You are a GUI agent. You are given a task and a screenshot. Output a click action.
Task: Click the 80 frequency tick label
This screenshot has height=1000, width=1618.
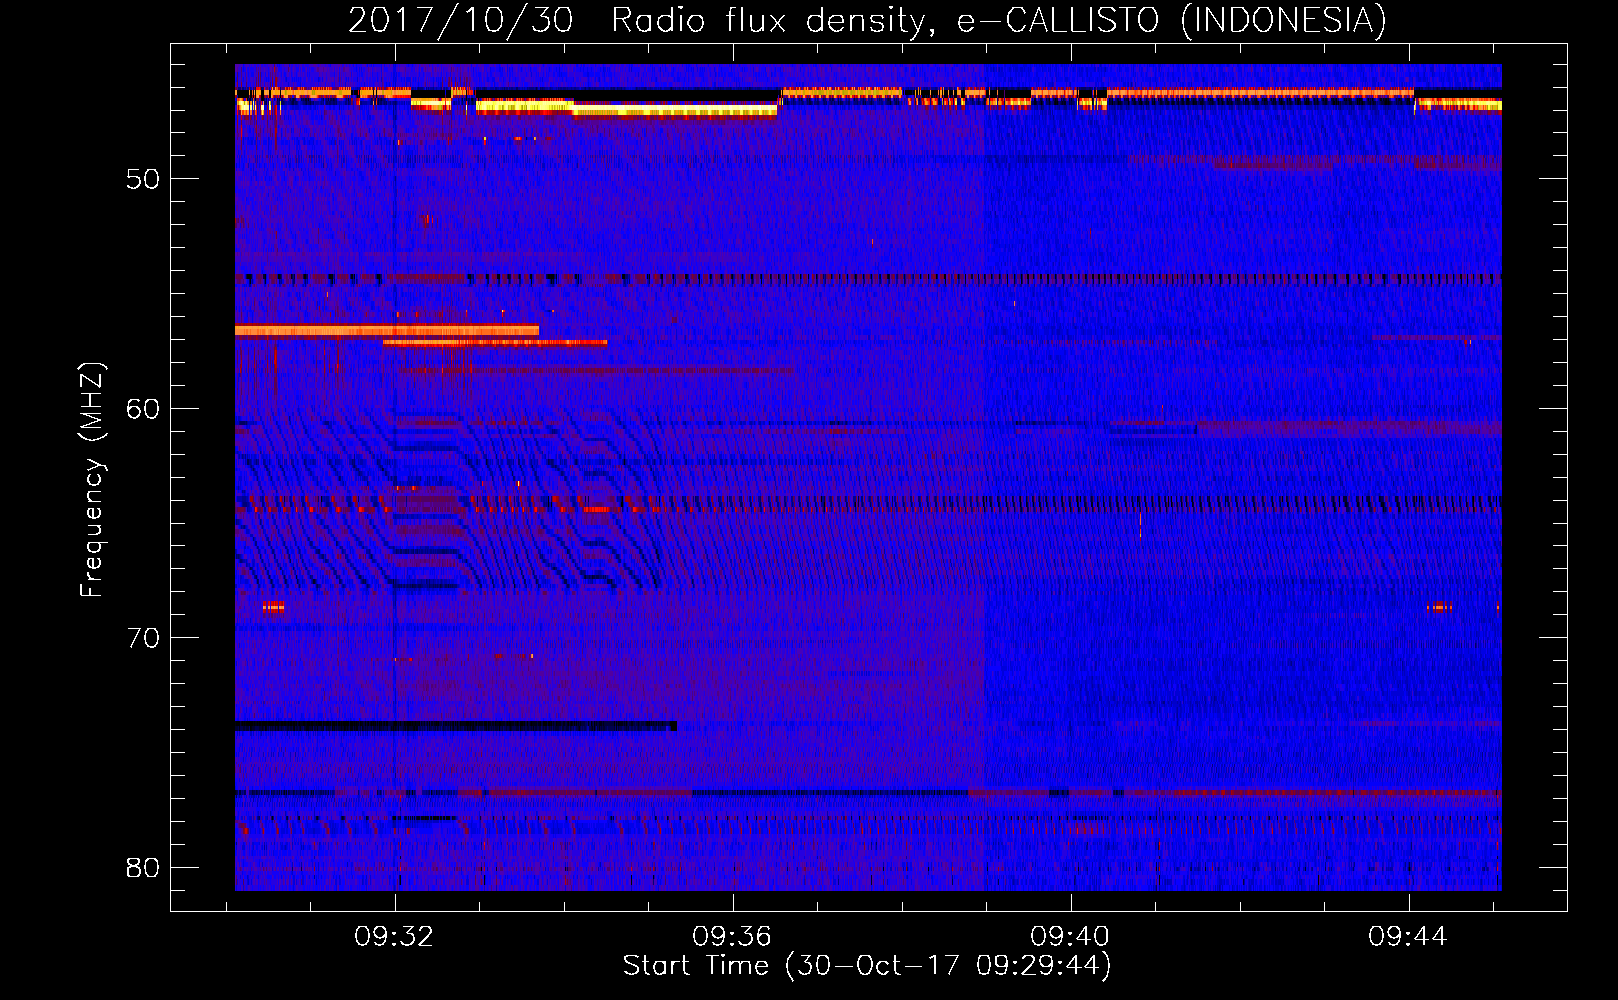(143, 867)
